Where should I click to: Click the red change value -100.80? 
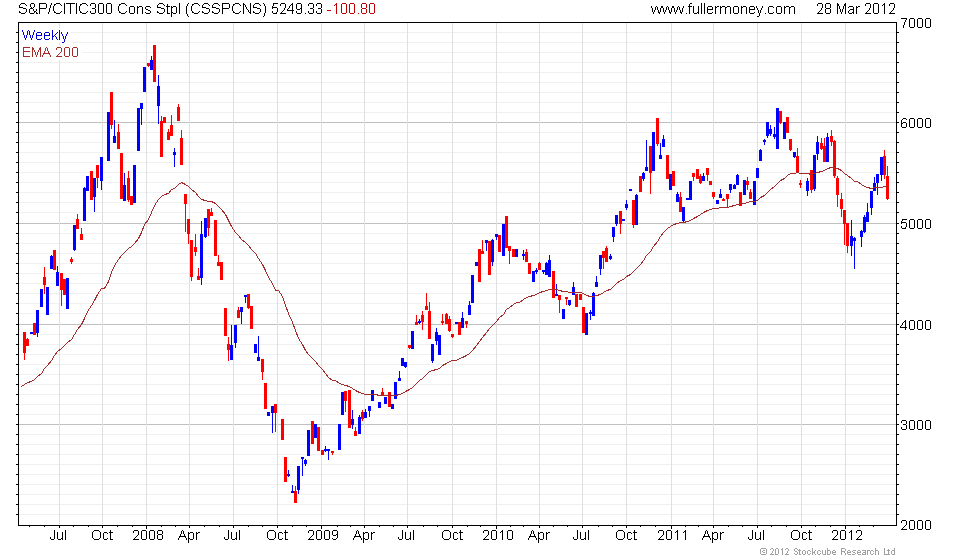click(x=351, y=9)
